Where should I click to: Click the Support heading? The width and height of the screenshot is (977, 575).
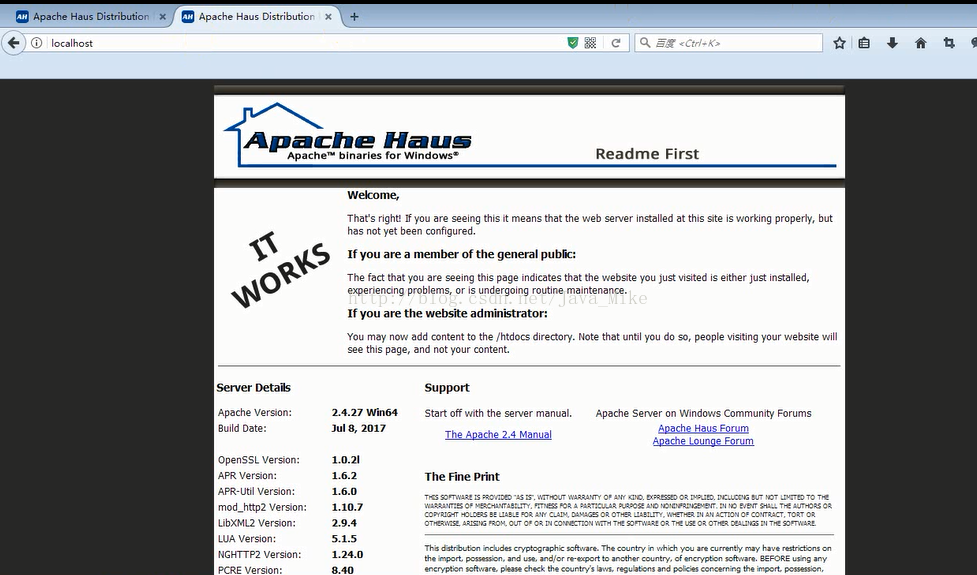[447, 387]
